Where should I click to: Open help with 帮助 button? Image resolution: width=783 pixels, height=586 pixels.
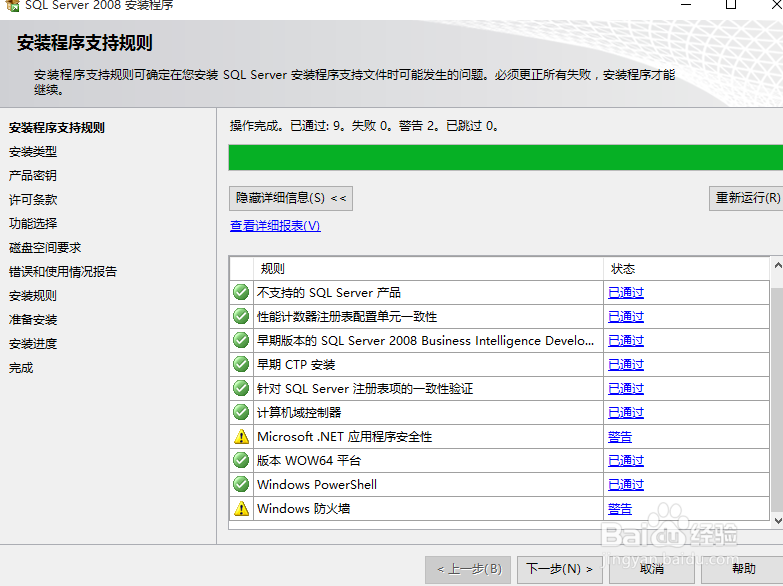743,569
